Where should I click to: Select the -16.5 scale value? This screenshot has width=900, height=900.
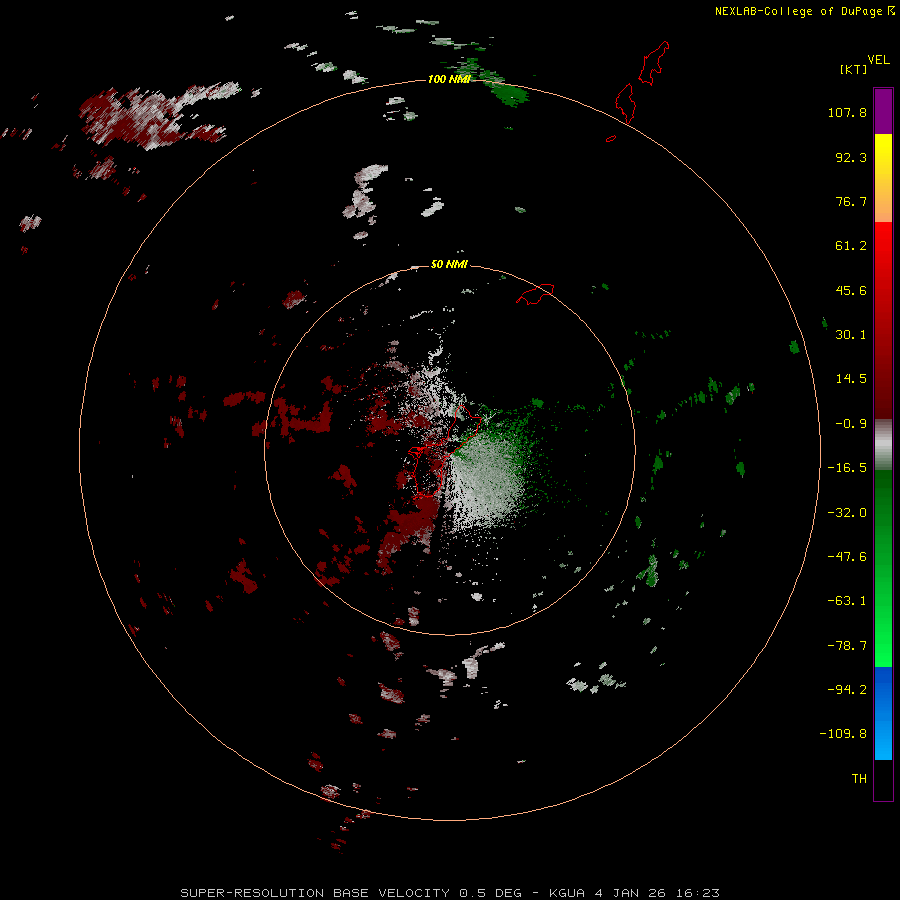coord(847,468)
